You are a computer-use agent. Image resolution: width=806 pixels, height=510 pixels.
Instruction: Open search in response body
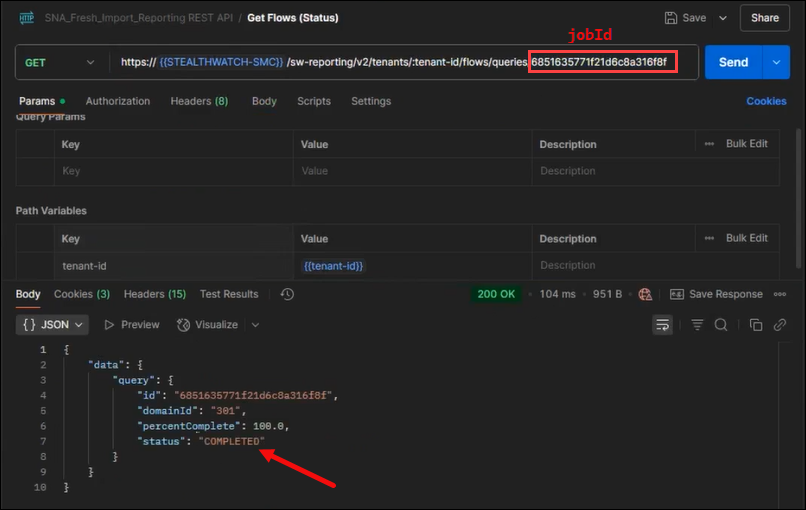(x=721, y=325)
